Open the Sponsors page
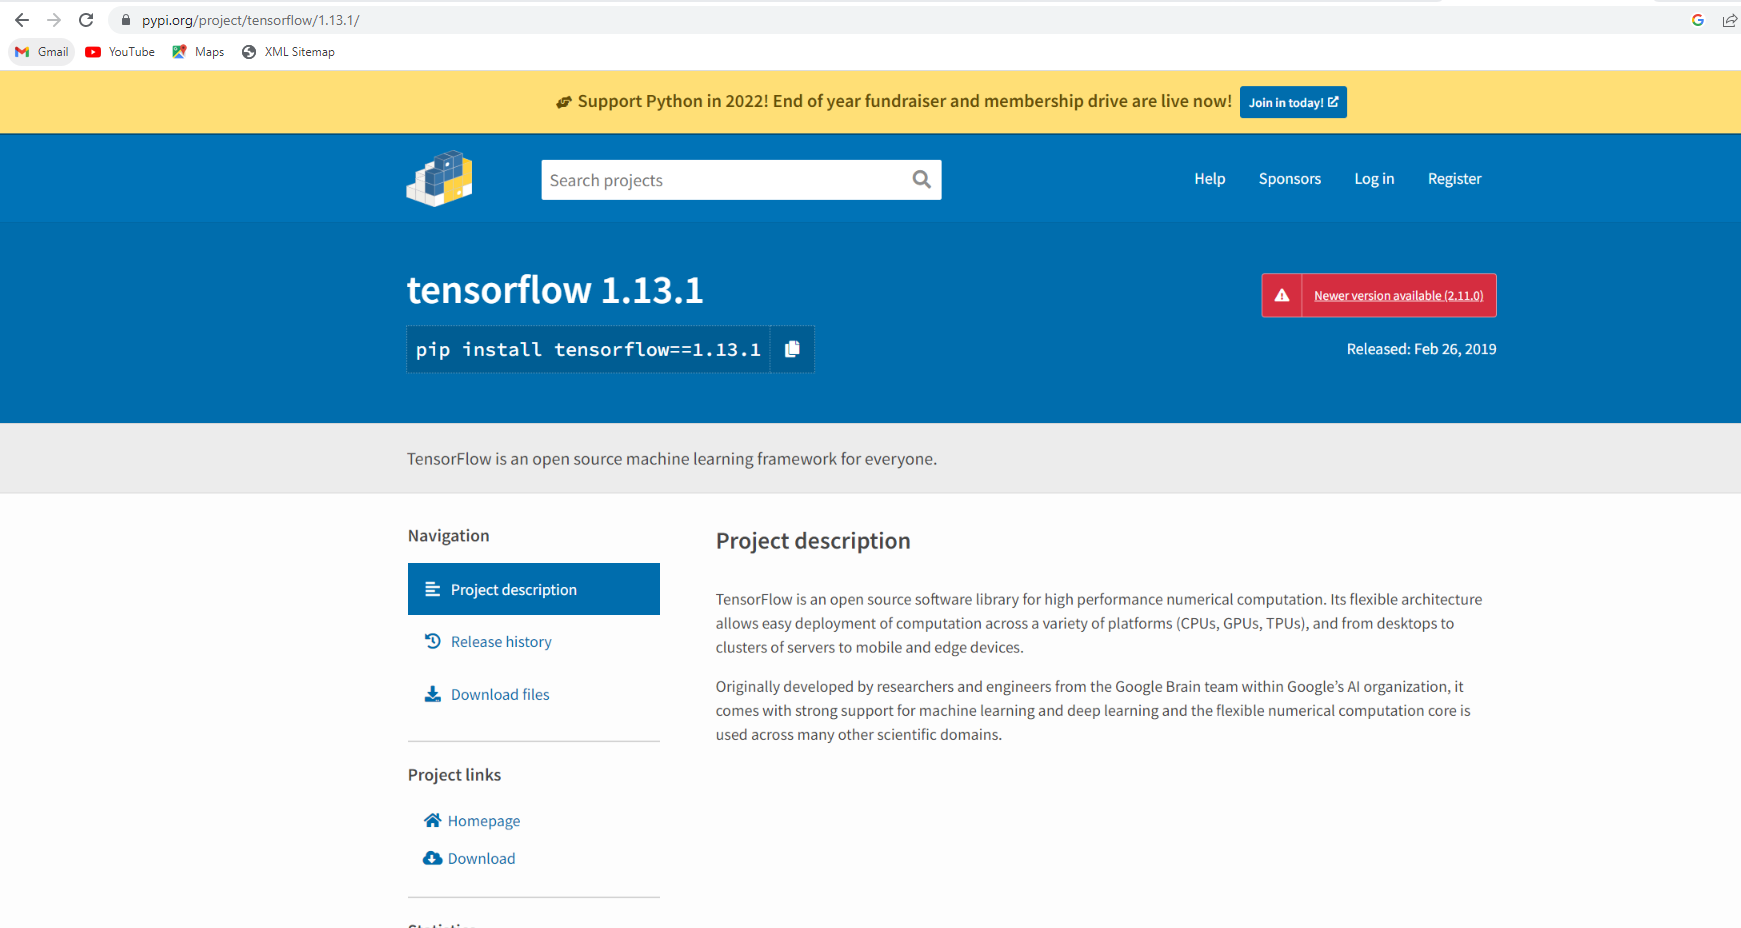 pyautogui.click(x=1290, y=179)
